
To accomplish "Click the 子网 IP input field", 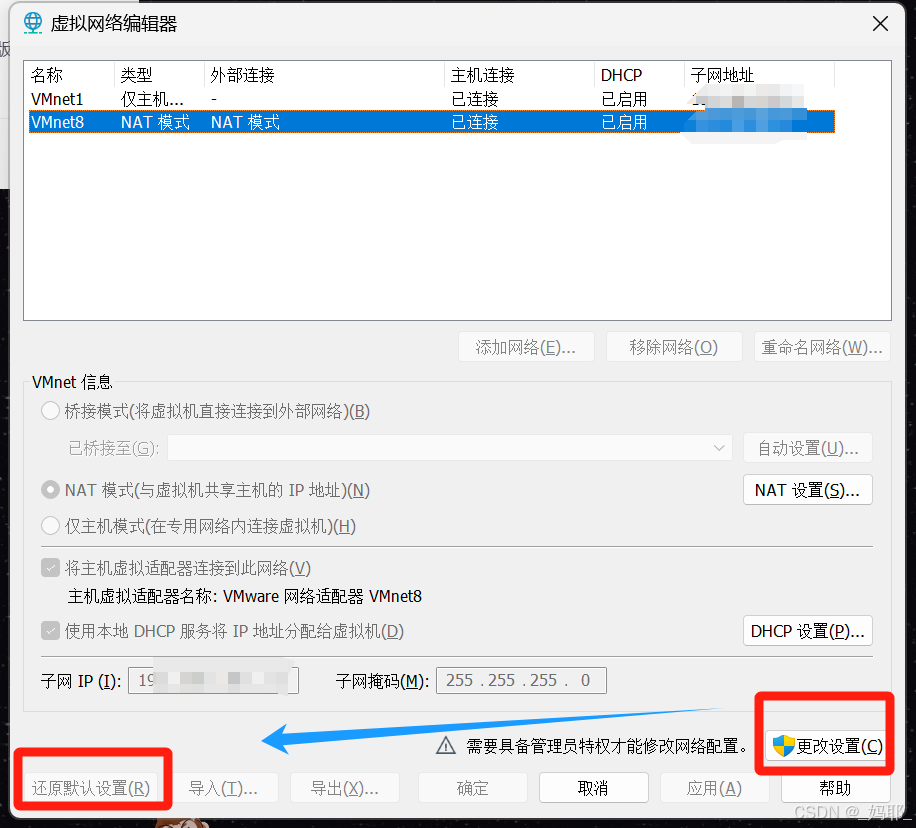I will click(213, 680).
